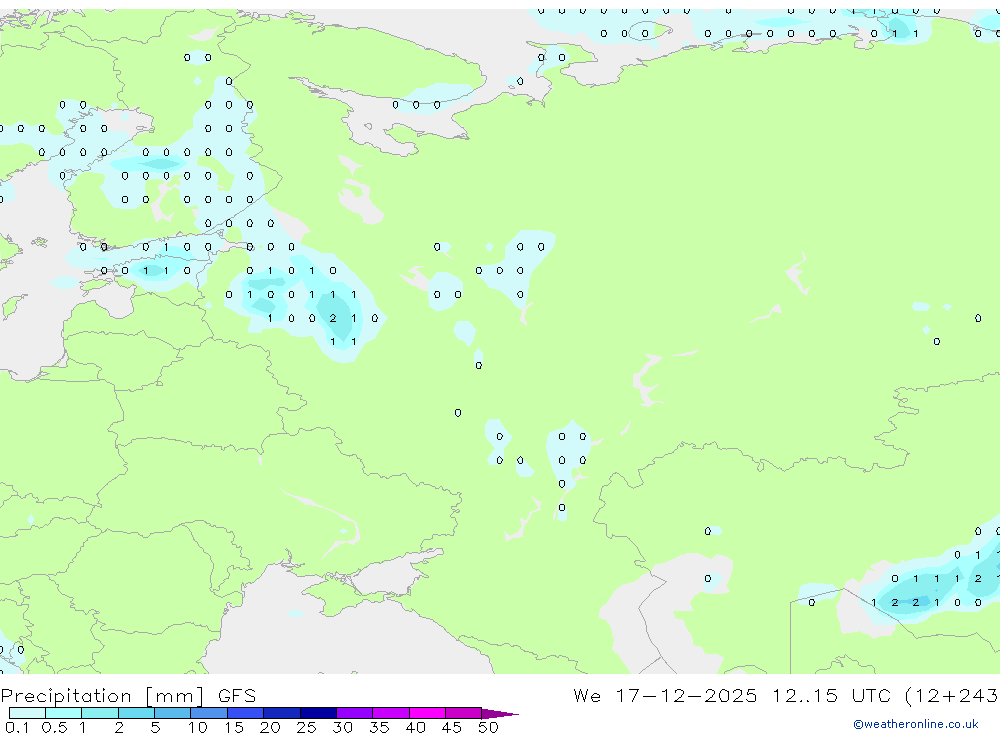Select the lightest 0.1–0.5 mm legend swatch
This screenshot has height=733, width=1000.
click(x=27, y=713)
